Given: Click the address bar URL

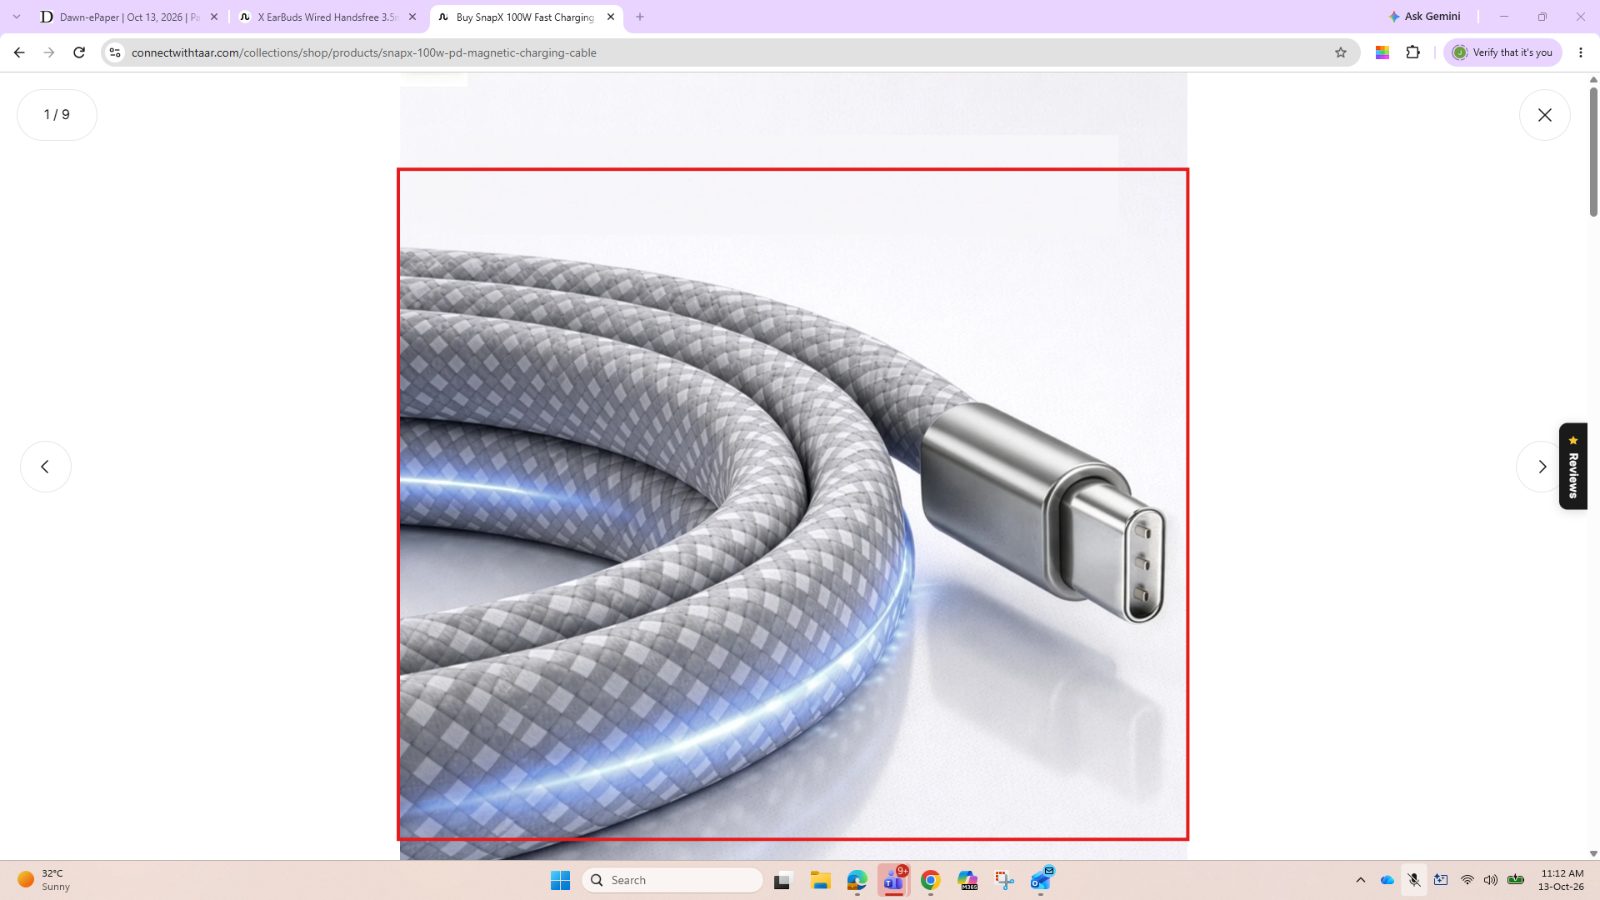Looking at the screenshot, I should (364, 53).
